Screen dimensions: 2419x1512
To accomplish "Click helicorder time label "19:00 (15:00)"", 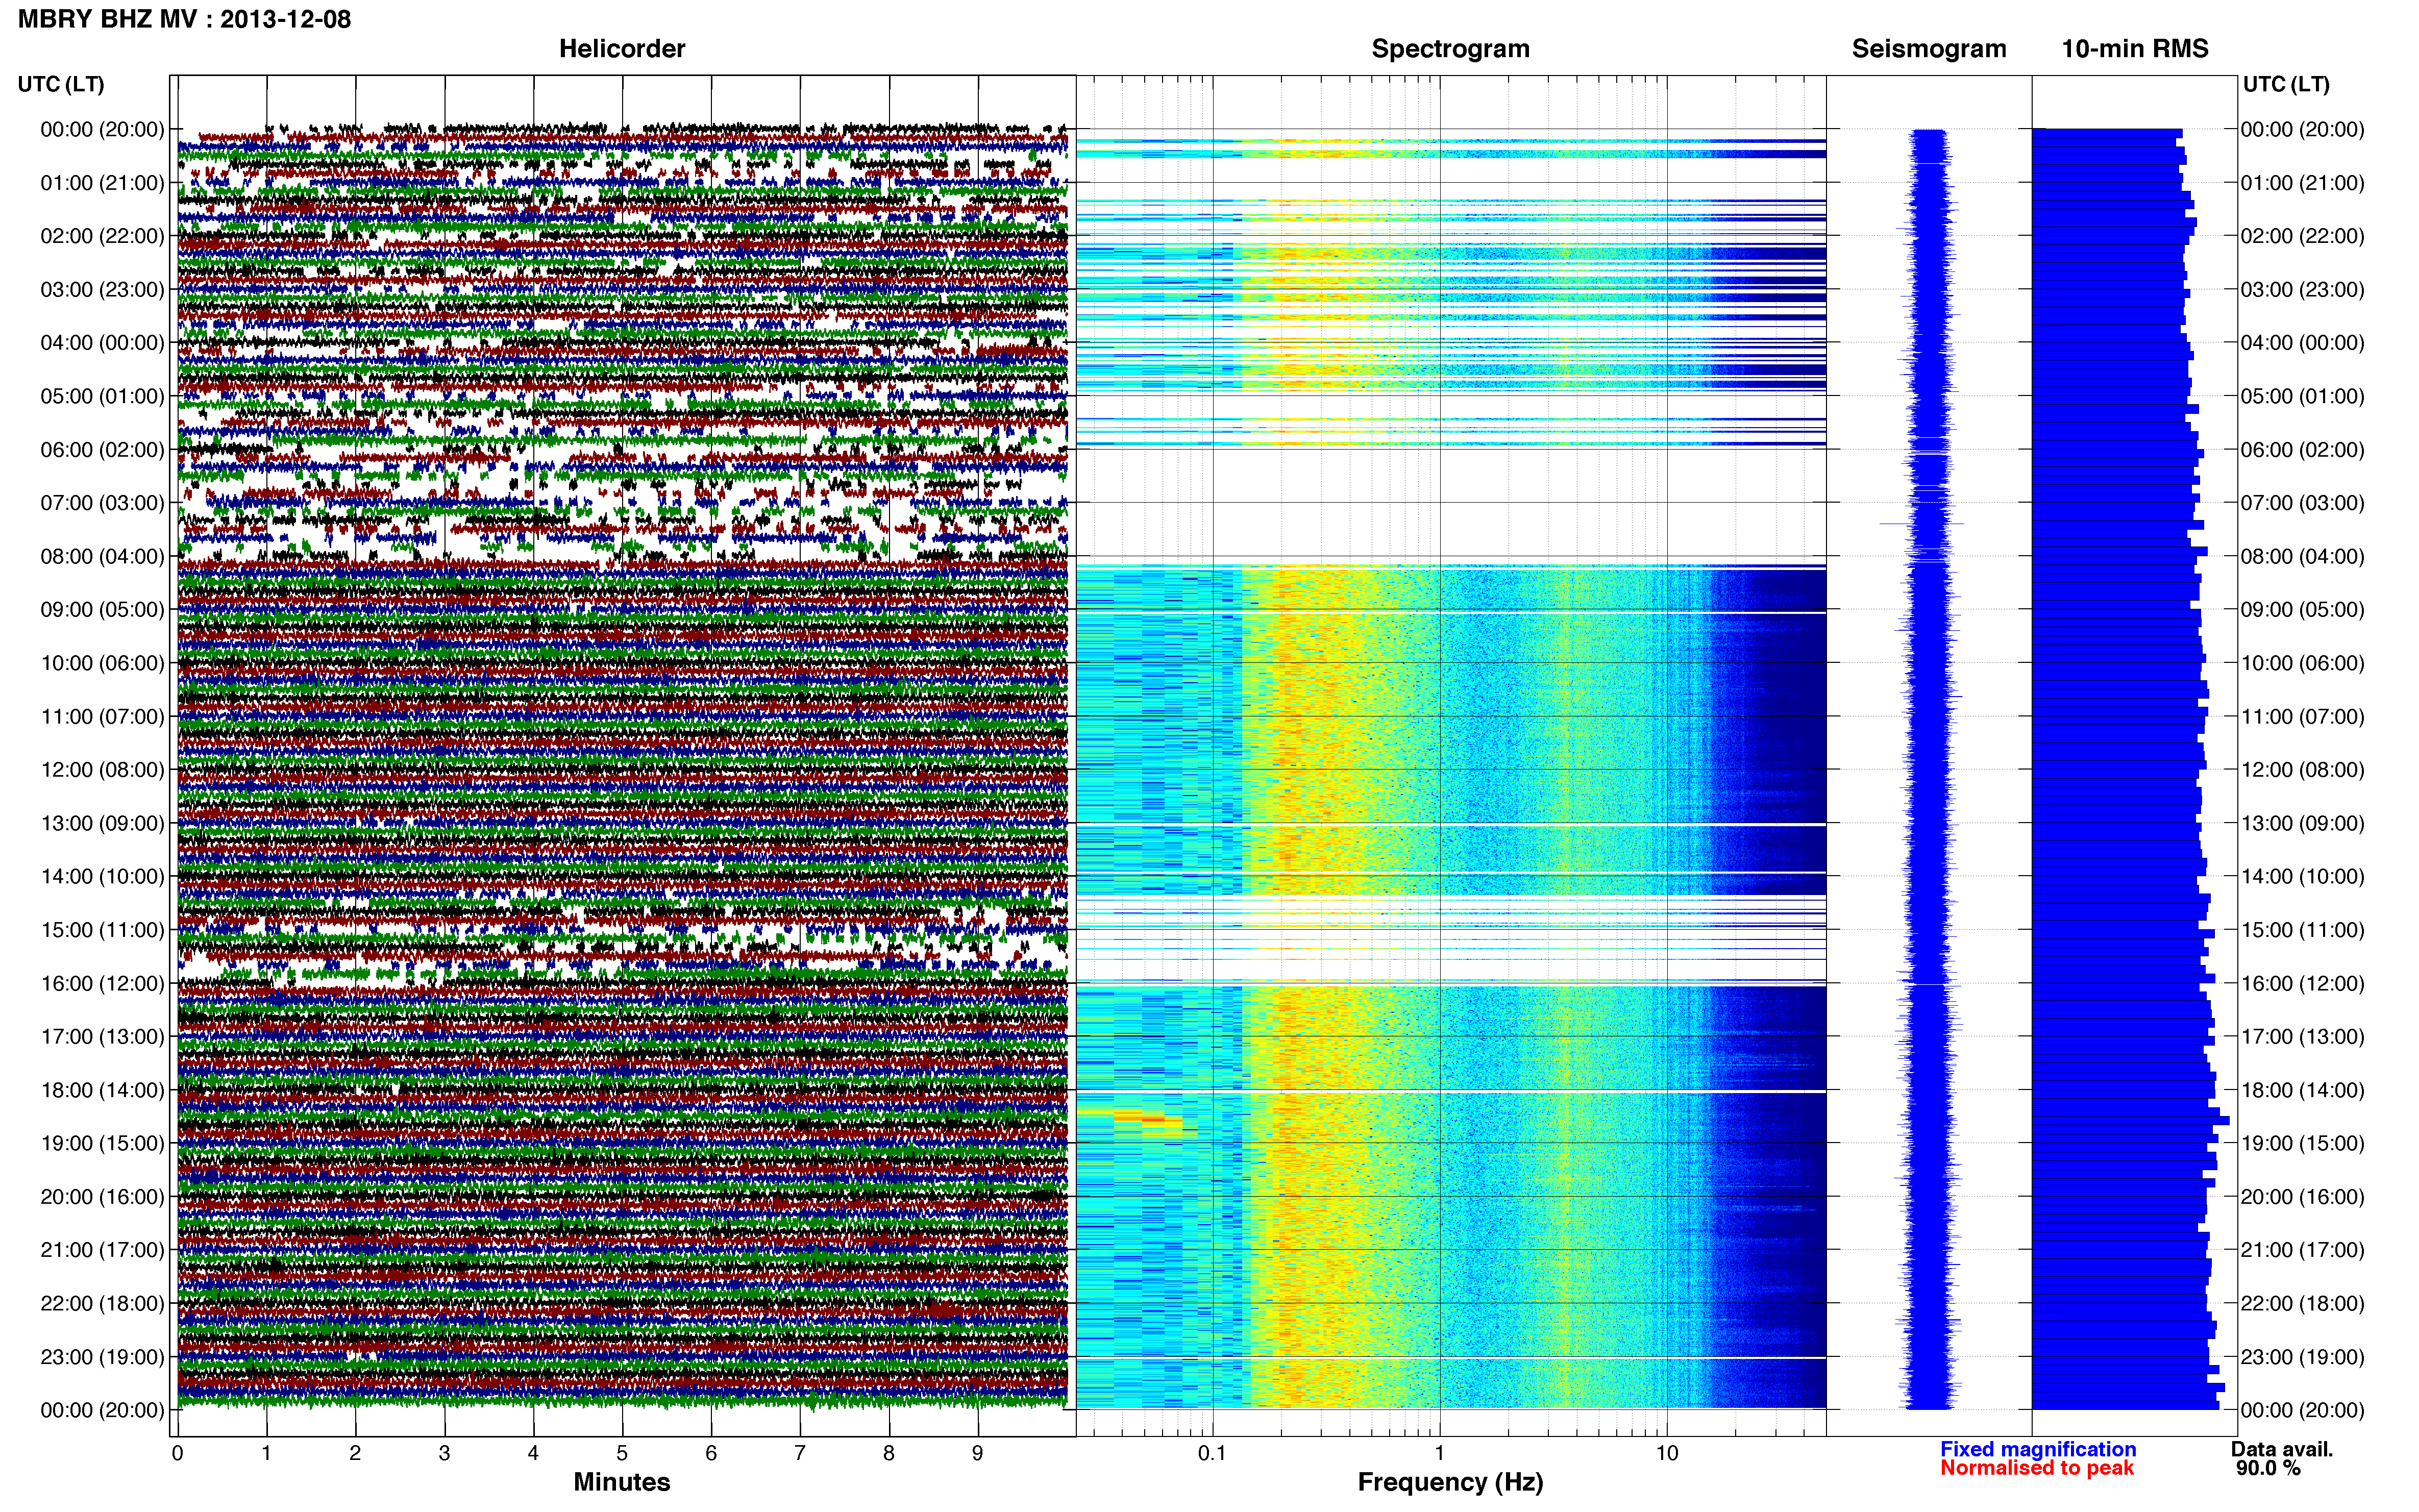I will coord(102,1143).
